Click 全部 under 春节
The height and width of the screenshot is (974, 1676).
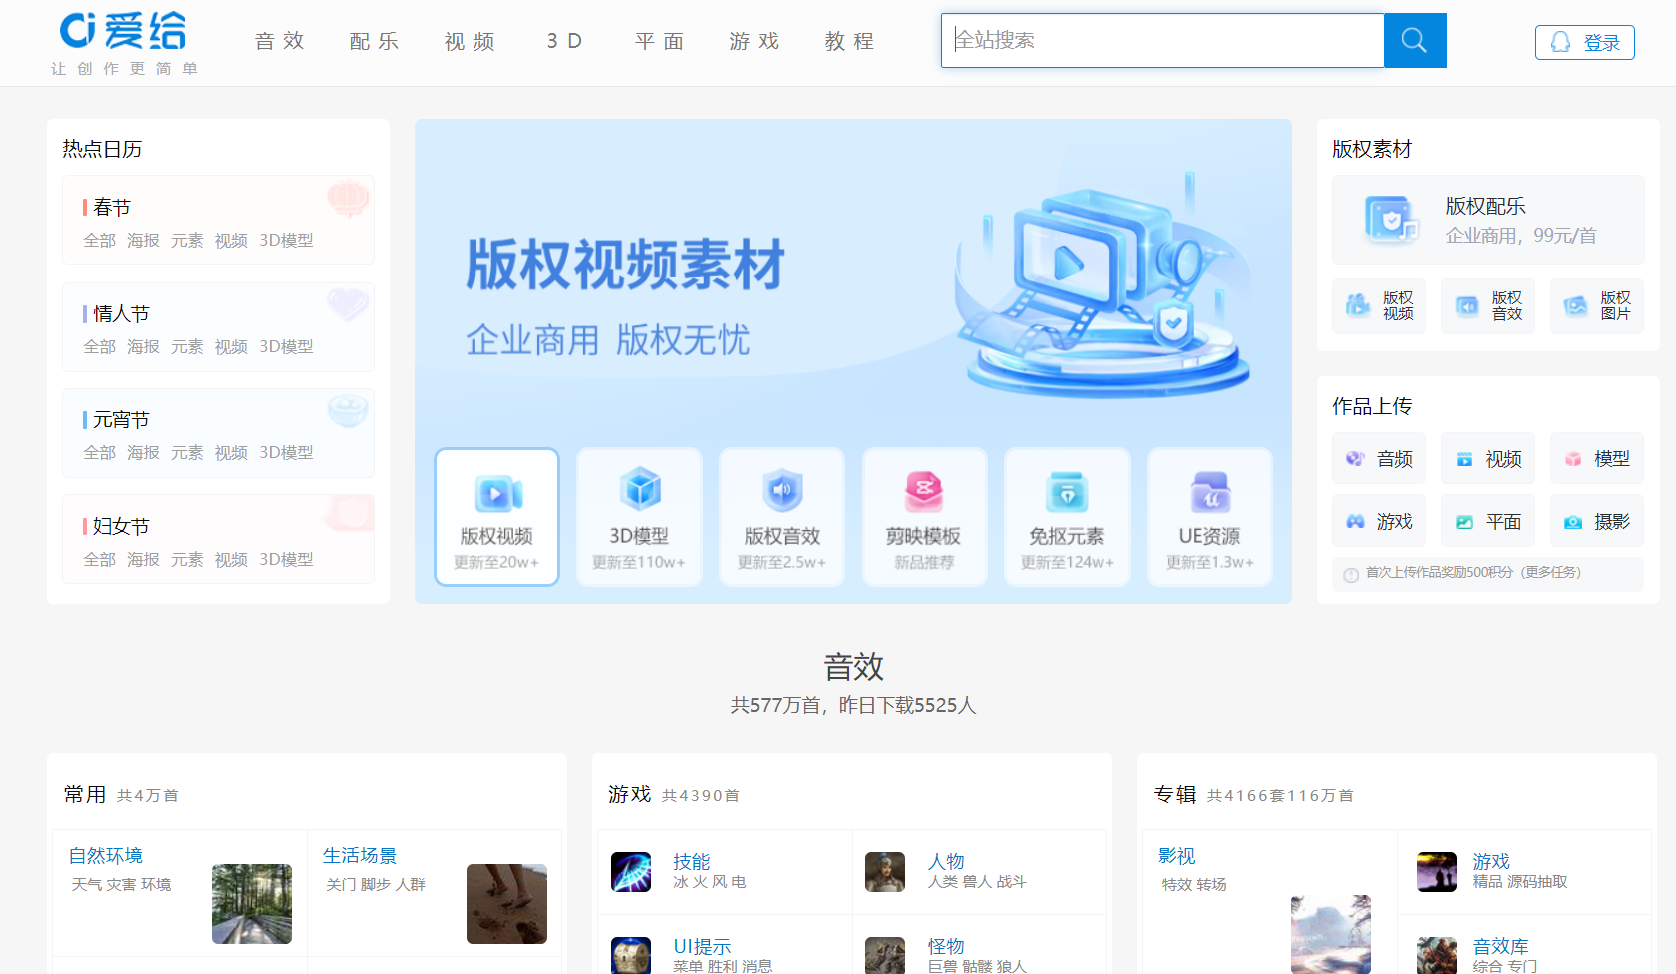[x=99, y=240]
